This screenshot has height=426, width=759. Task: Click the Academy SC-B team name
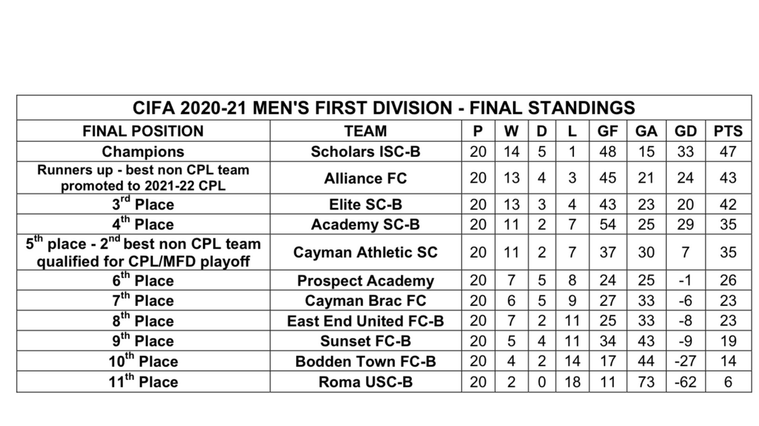(x=365, y=225)
